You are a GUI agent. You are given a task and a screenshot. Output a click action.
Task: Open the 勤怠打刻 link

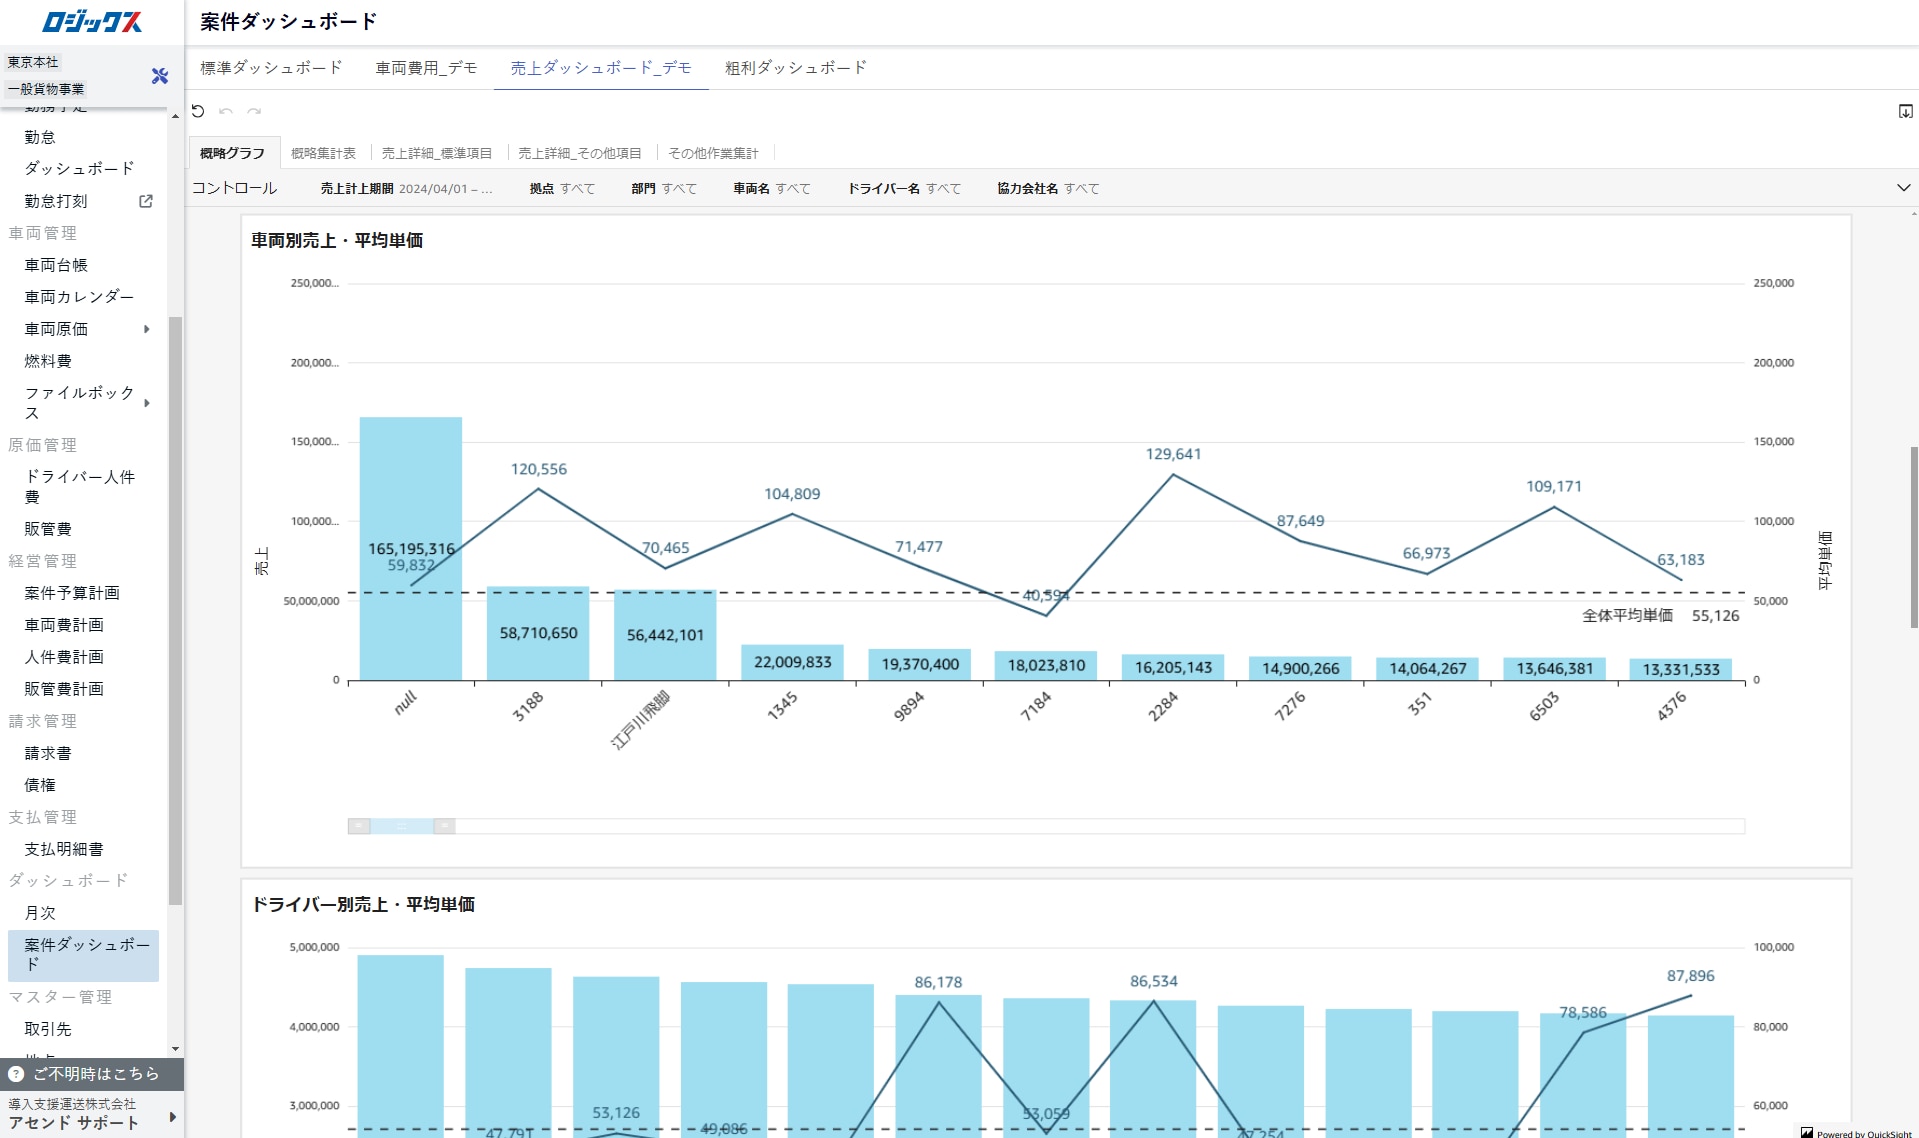(56, 201)
